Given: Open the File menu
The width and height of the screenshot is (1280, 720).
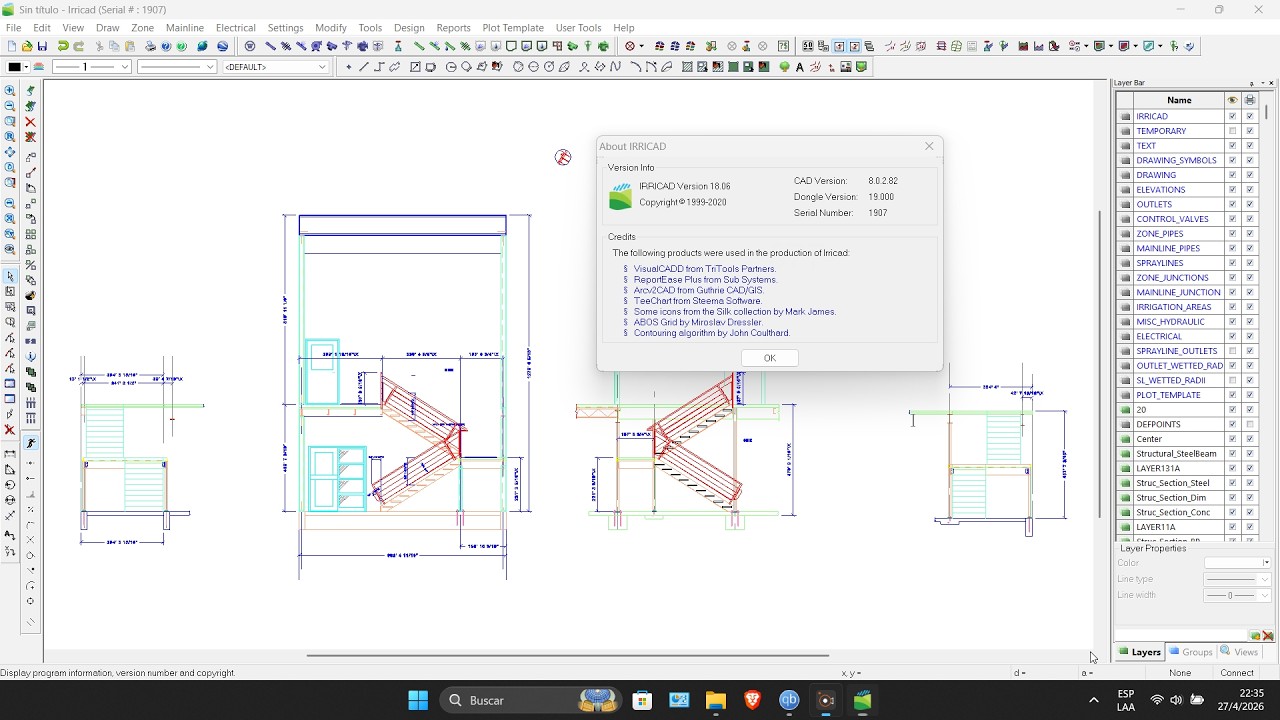Looking at the screenshot, I should (x=14, y=28).
